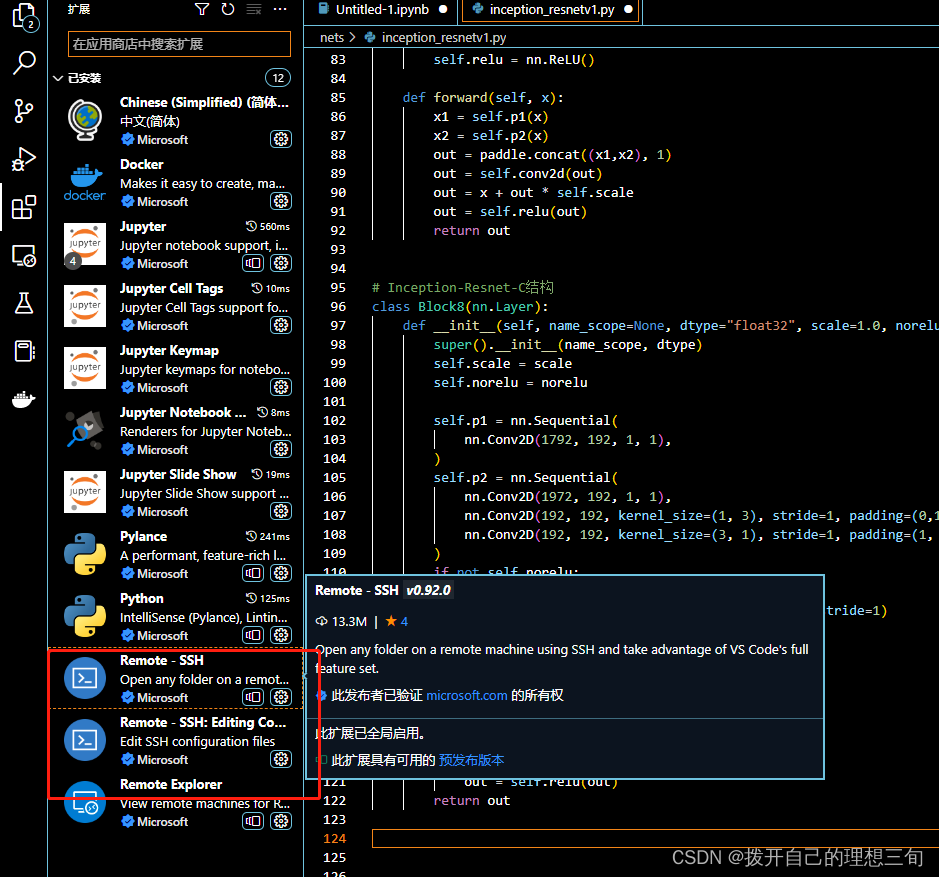Click the v0.92.0 version label
Screen dimensions: 939x877
tap(428, 590)
